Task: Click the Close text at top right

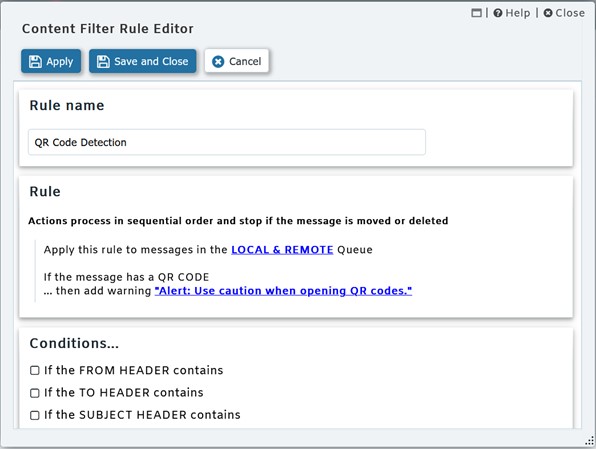Action: point(570,13)
